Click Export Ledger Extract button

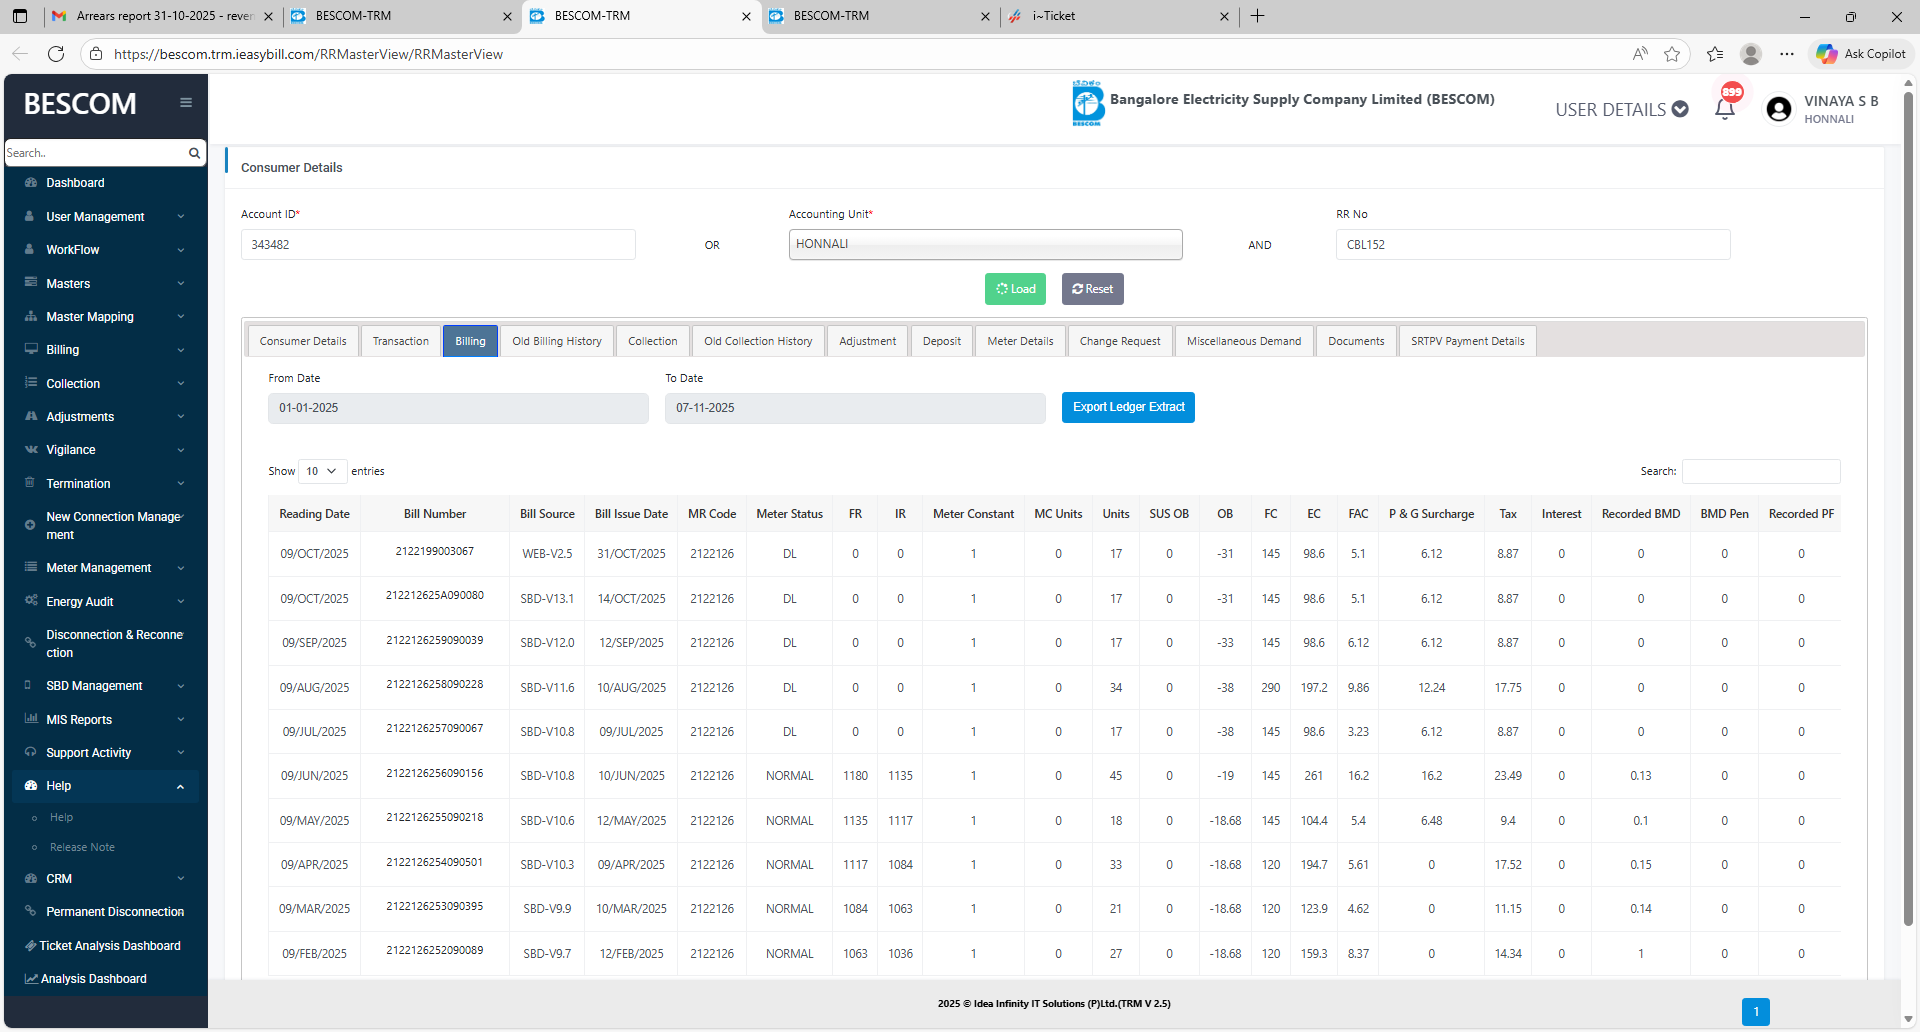tap(1128, 407)
